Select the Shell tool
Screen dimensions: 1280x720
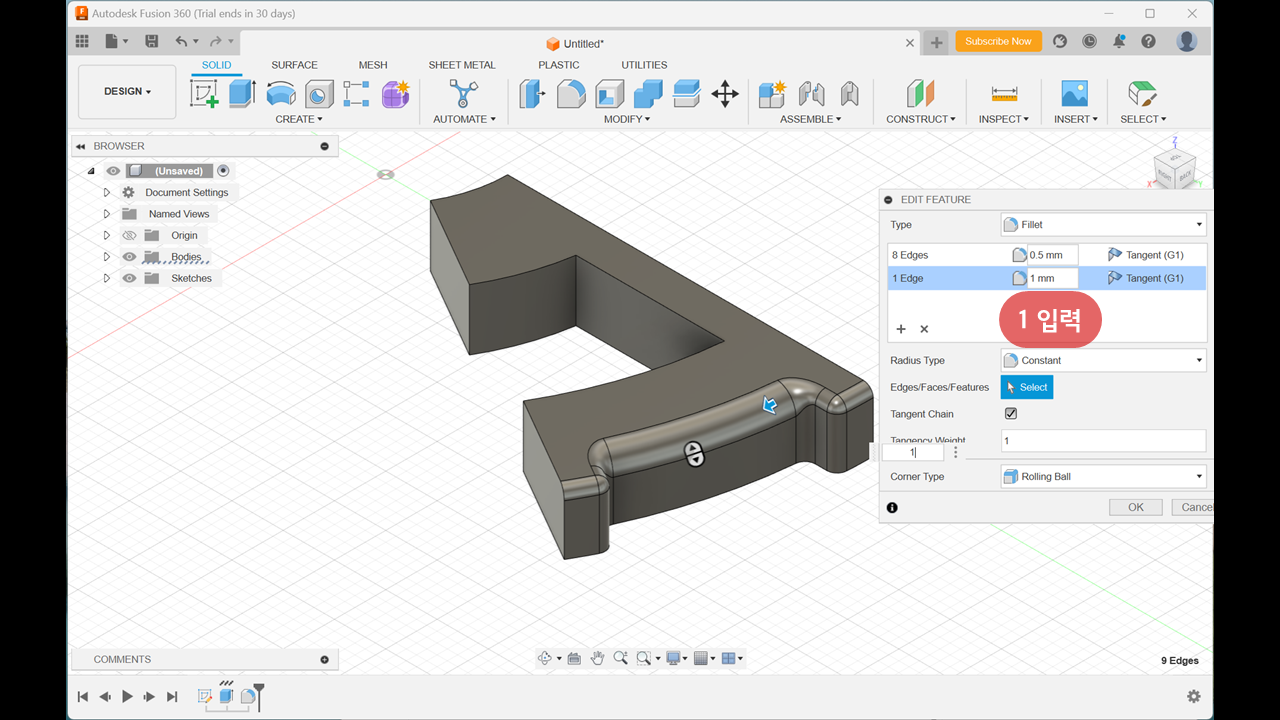pos(609,94)
